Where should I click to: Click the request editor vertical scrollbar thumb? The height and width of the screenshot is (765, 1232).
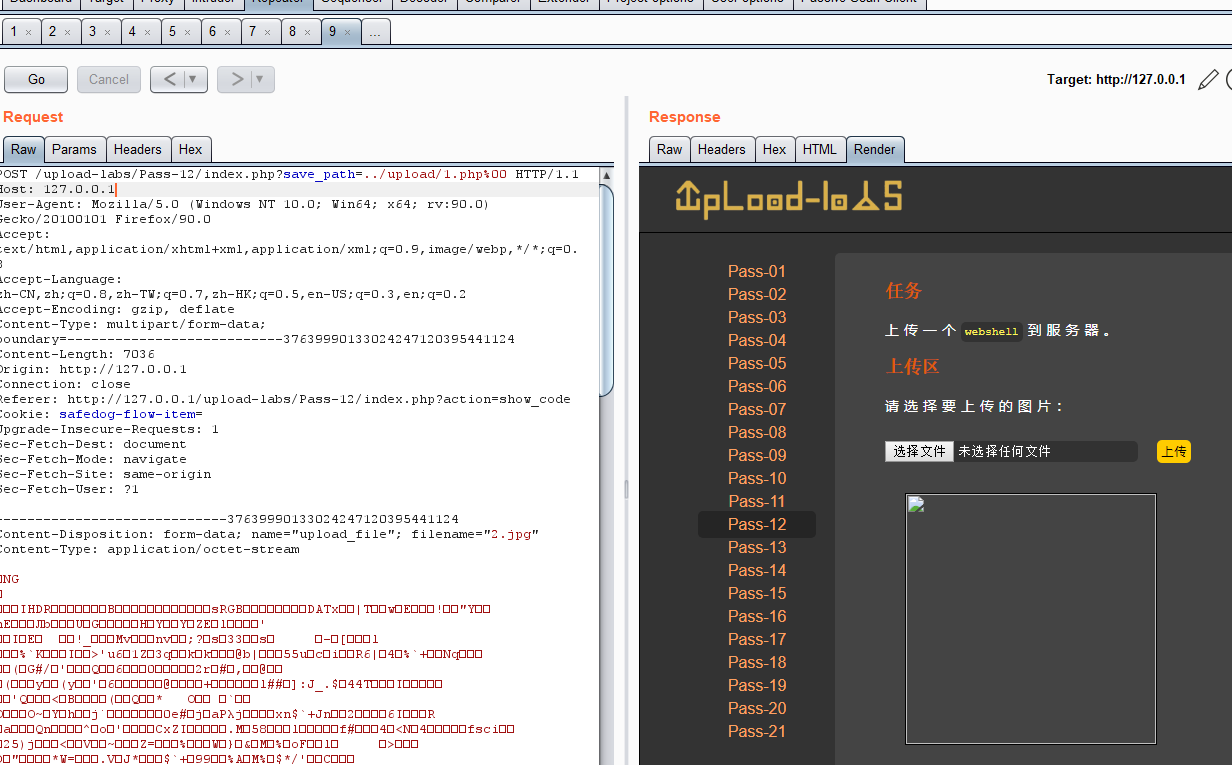607,289
